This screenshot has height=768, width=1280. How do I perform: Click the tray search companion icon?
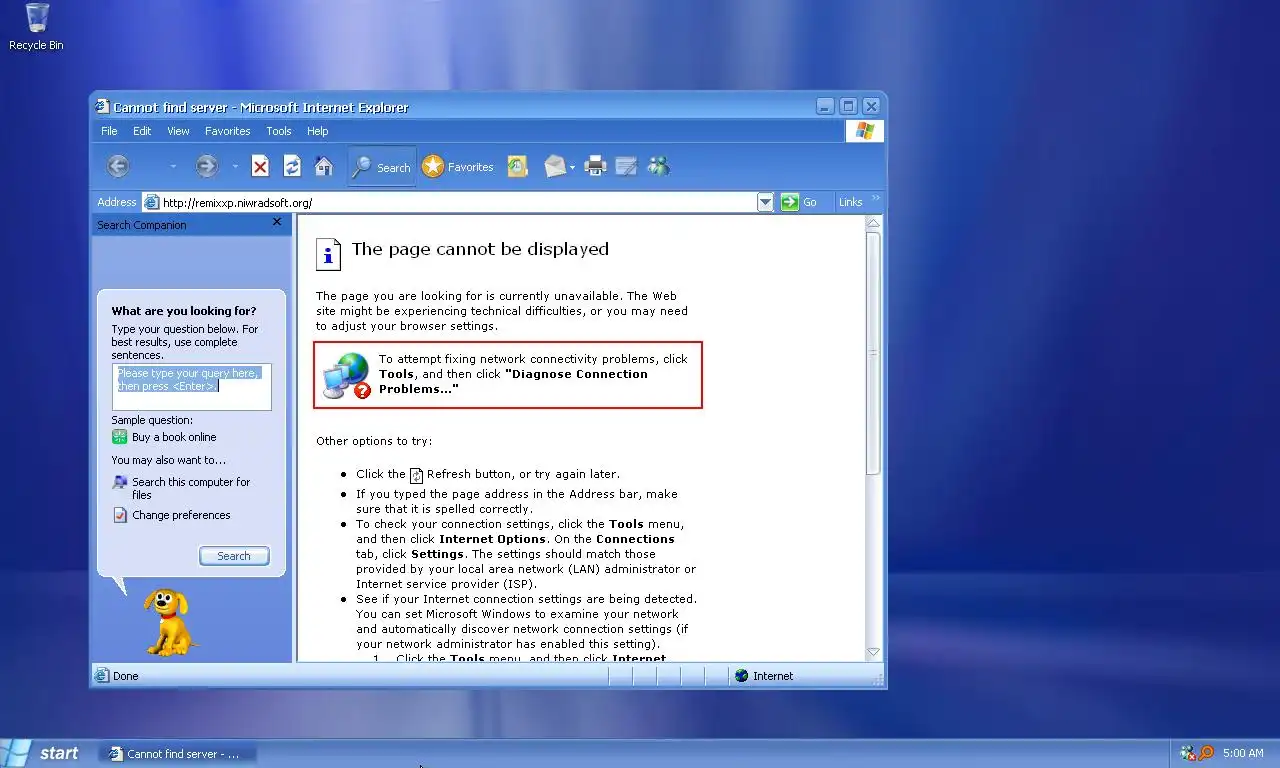click(x=1206, y=753)
